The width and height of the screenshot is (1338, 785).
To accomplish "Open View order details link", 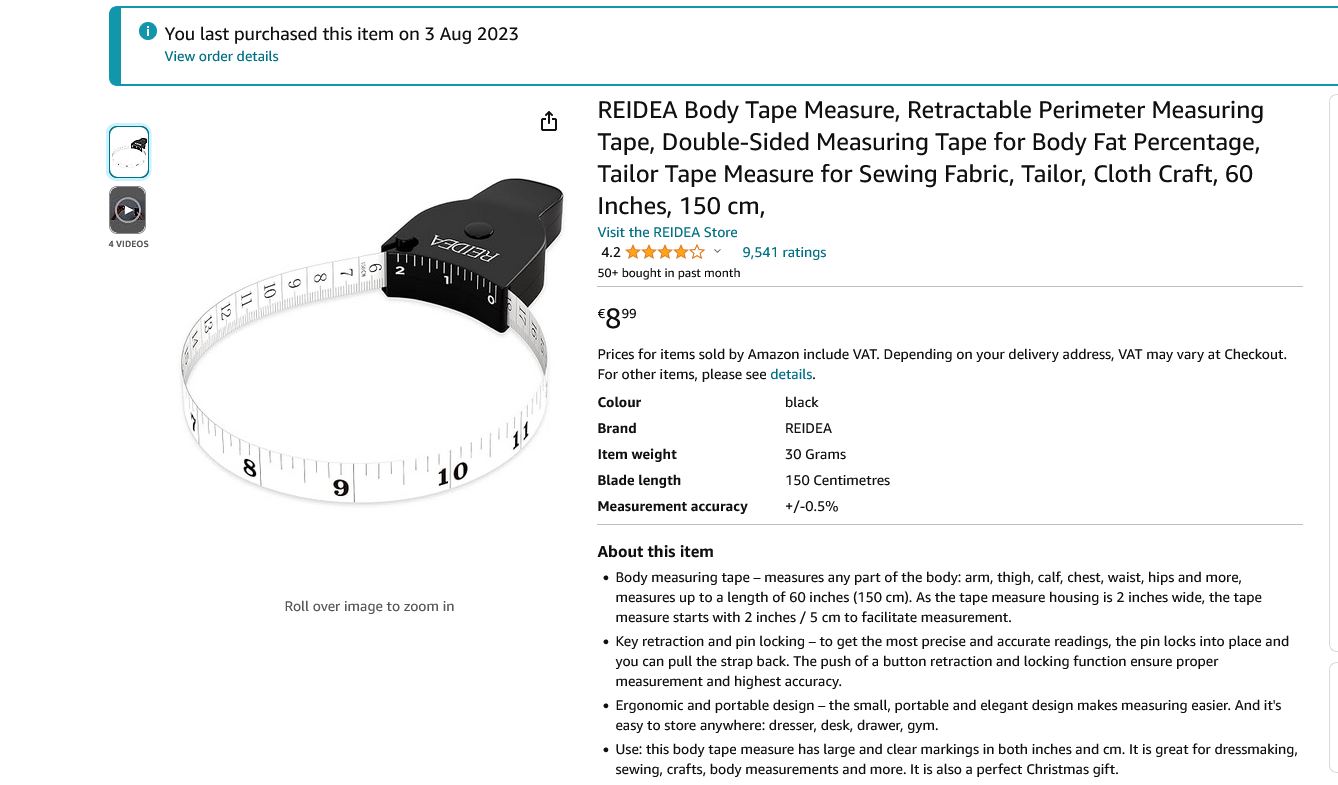I will pyautogui.click(x=221, y=56).
